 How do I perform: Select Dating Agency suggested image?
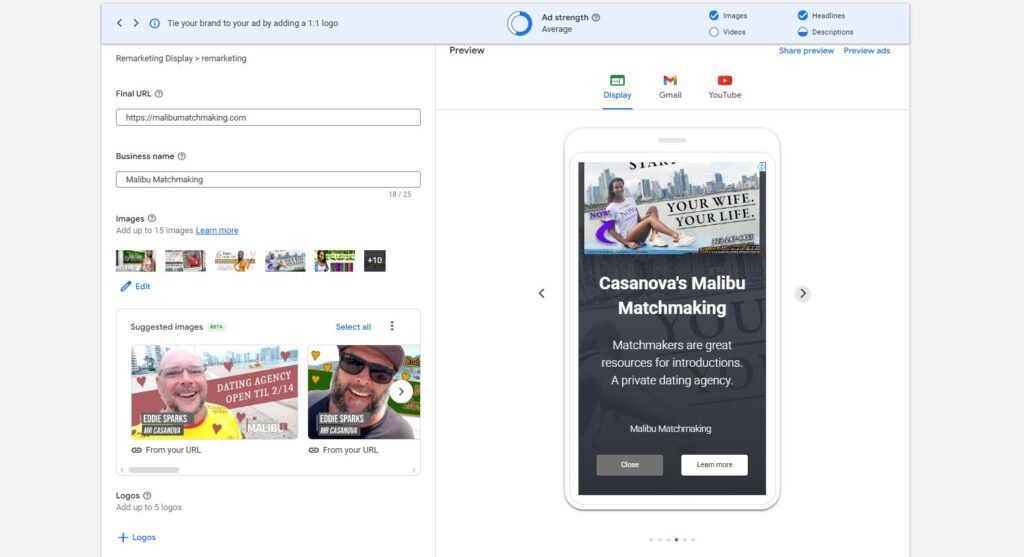[x=214, y=392]
